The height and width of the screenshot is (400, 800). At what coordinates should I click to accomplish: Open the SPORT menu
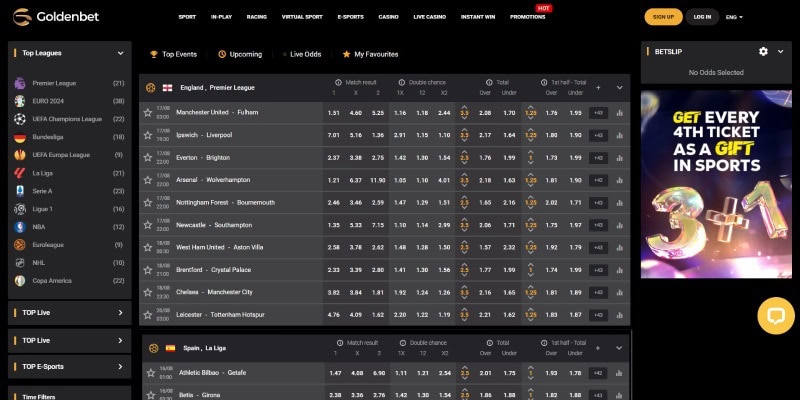(x=187, y=17)
